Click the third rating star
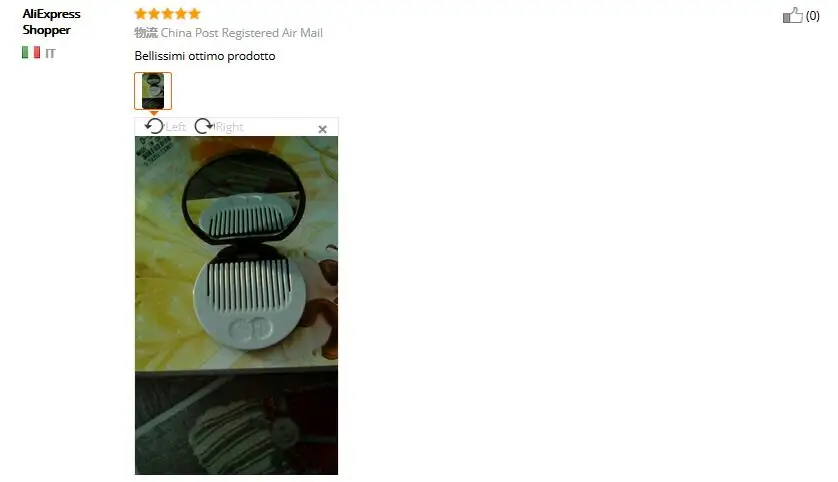Screen dimensions: 838x482 point(167,14)
